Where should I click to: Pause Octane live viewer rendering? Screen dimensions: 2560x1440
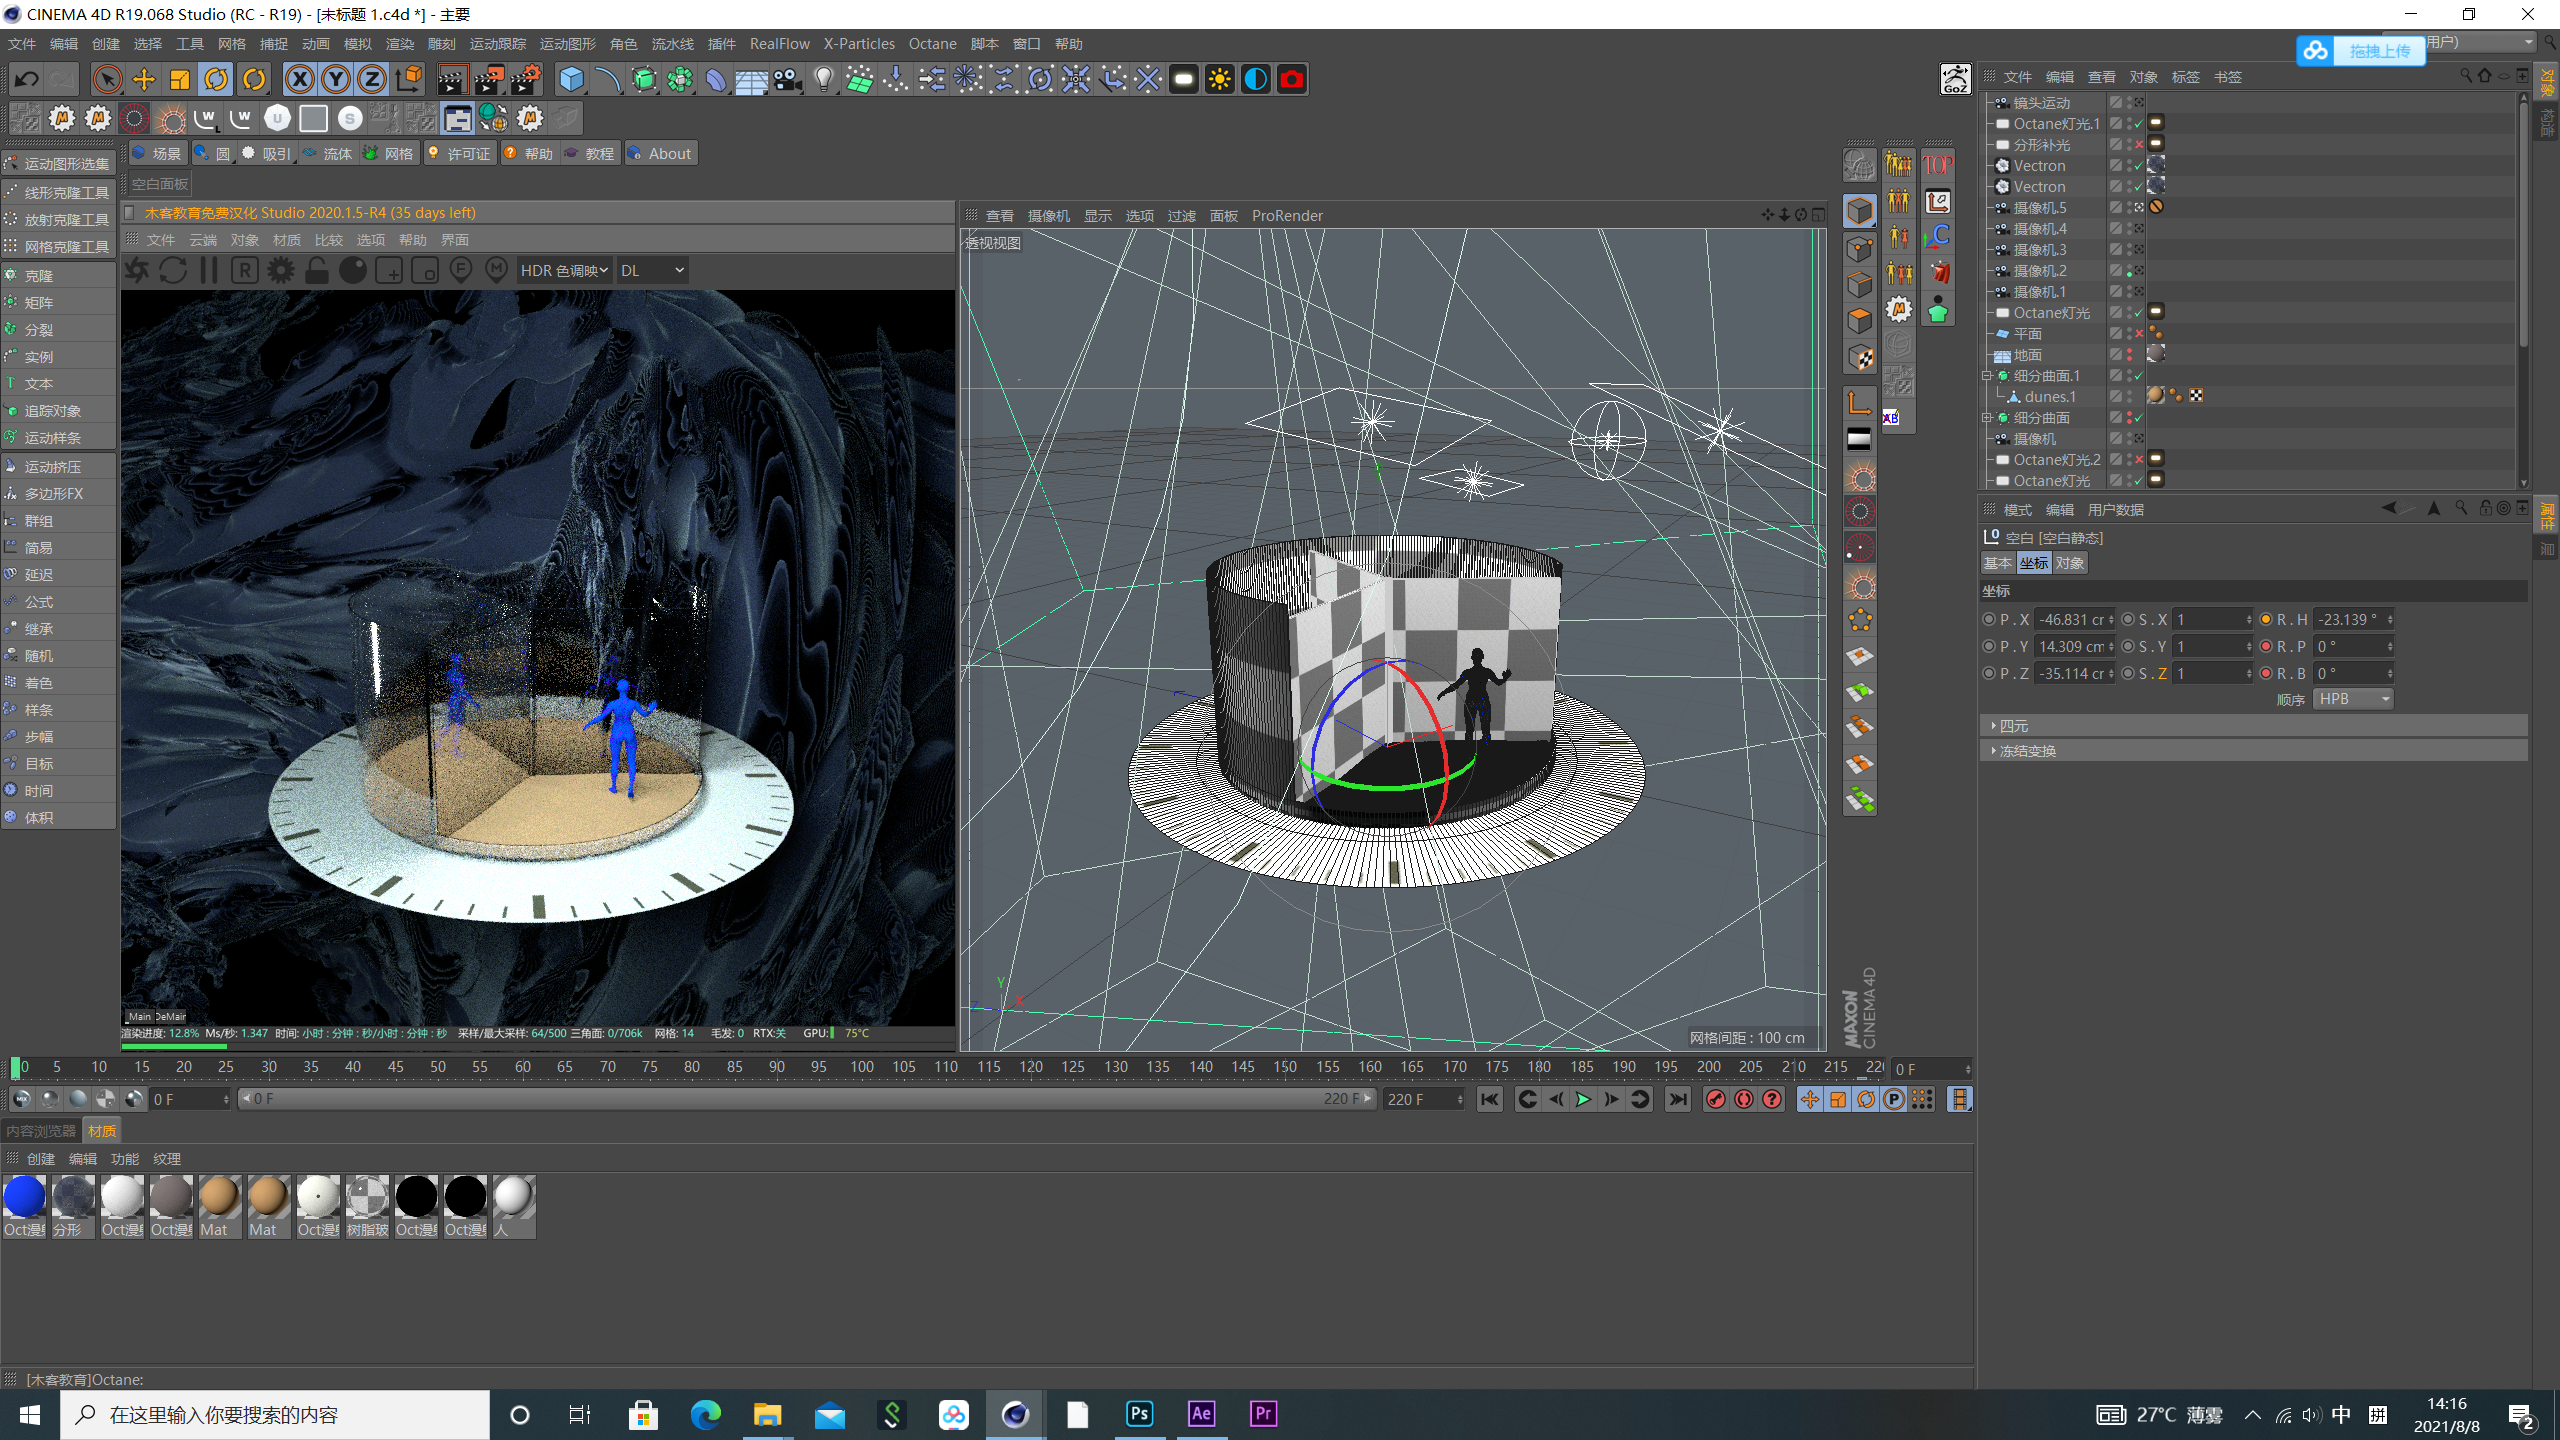[x=208, y=270]
